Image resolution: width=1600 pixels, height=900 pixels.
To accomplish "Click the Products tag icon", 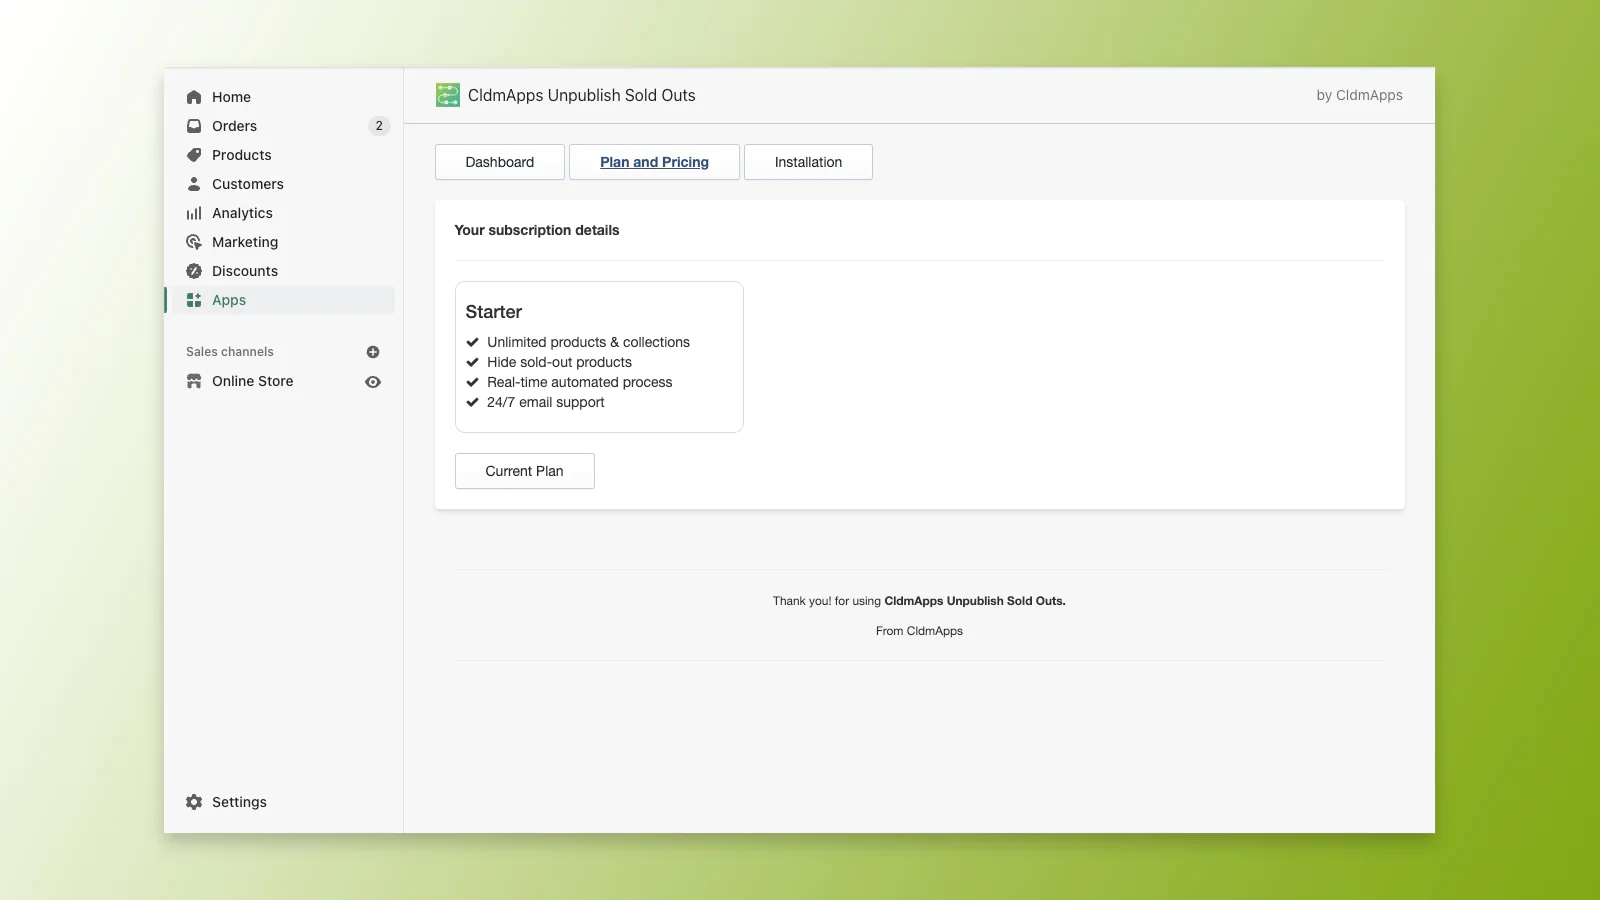I will coord(194,155).
